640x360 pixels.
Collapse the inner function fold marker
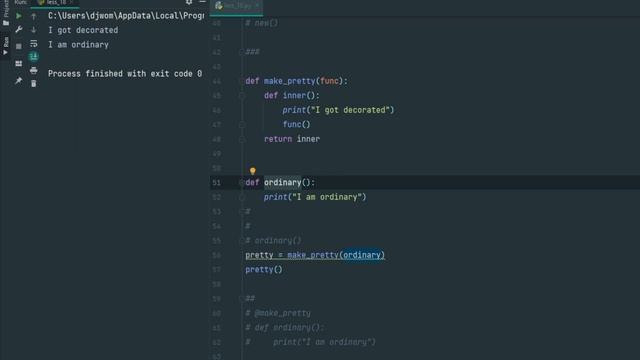[242, 96]
